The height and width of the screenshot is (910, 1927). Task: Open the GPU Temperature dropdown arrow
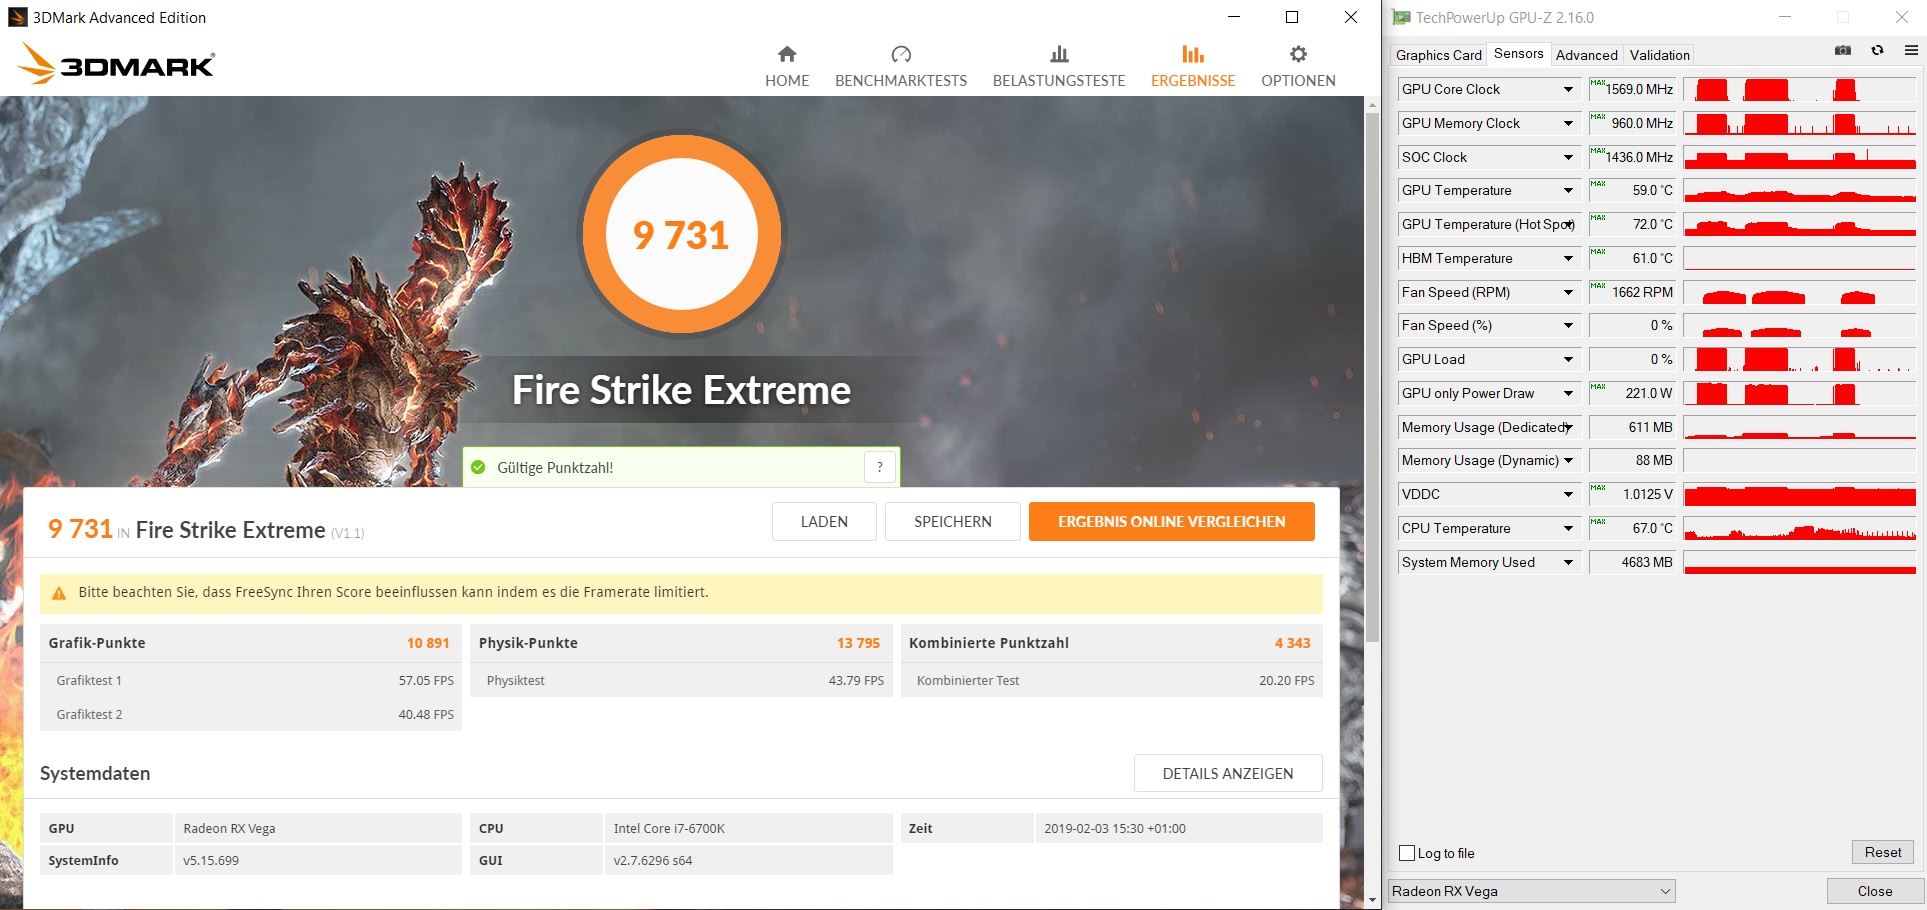(1568, 191)
